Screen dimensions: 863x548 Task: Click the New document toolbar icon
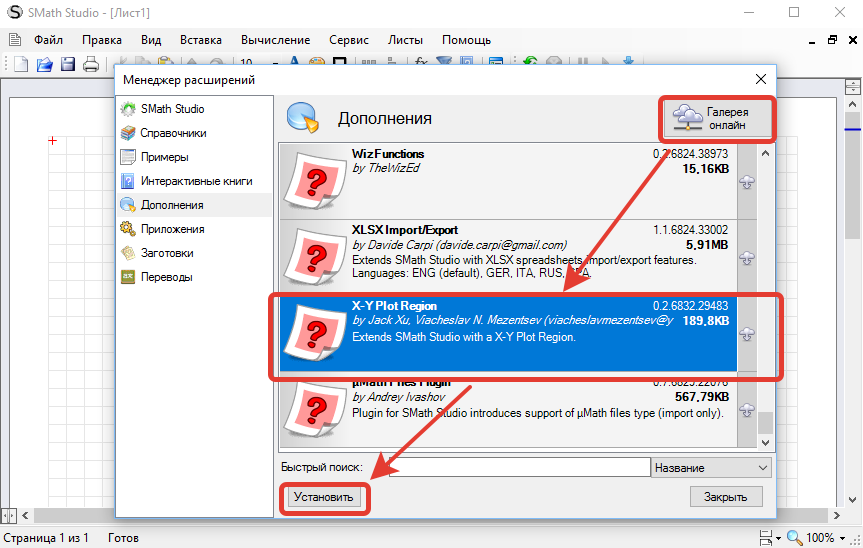21,65
